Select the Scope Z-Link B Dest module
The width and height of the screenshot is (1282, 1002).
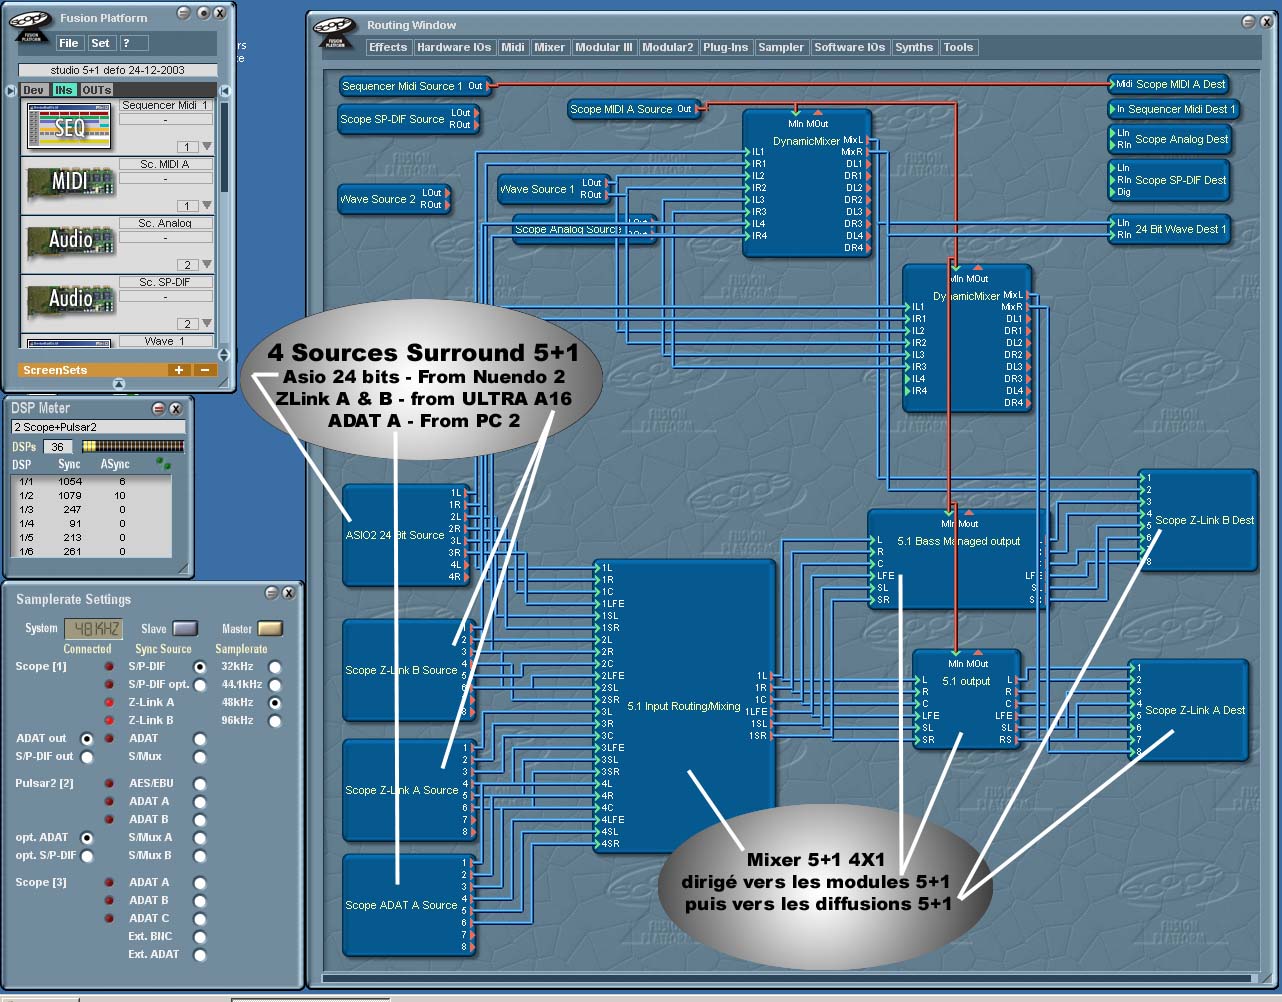coord(1197,520)
